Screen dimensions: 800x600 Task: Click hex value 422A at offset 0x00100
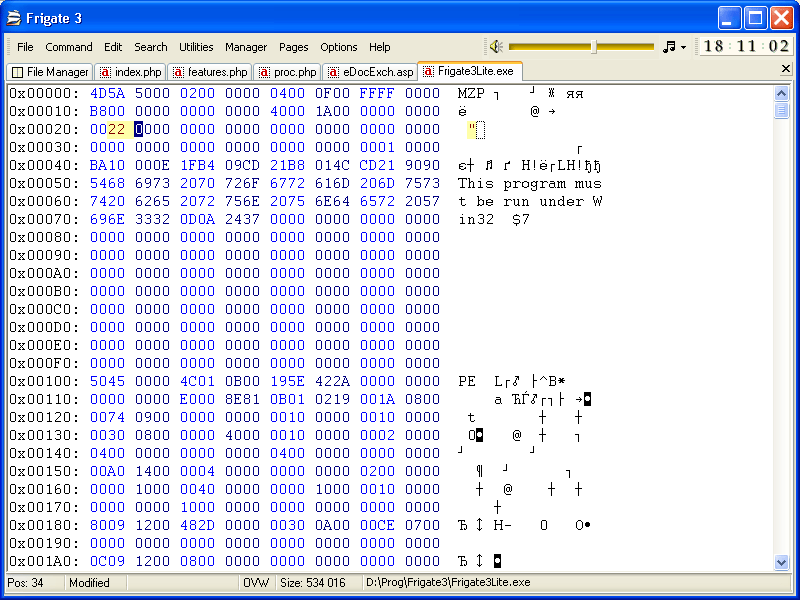[x=332, y=381]
